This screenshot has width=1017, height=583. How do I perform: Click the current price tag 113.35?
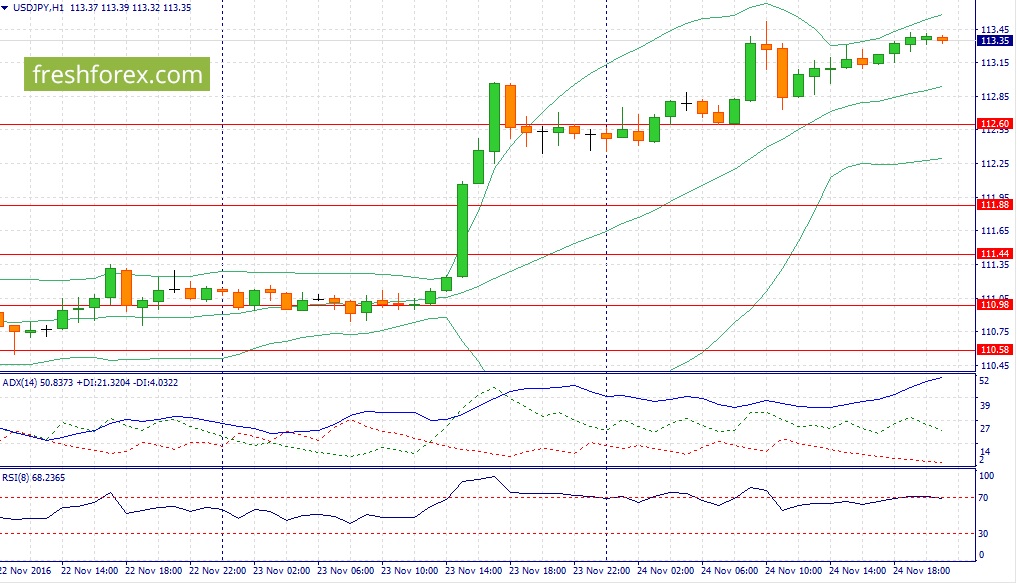(994, 41)
